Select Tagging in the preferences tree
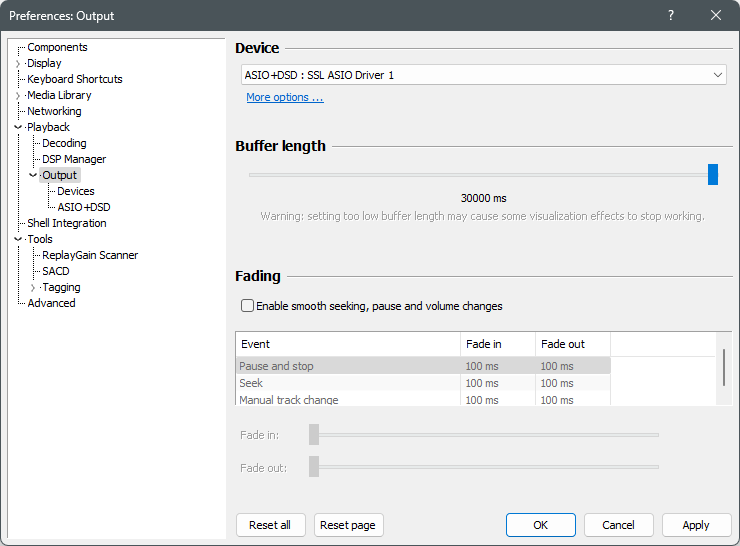The height and width of the screenshot is (546, 740). coord(61,287)
